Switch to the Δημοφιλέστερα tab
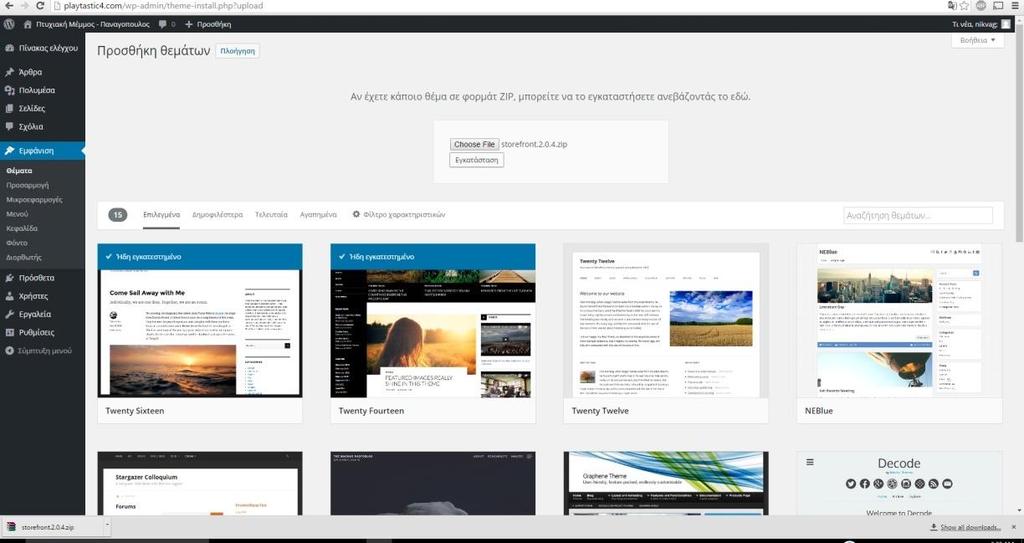 (217, 214)
